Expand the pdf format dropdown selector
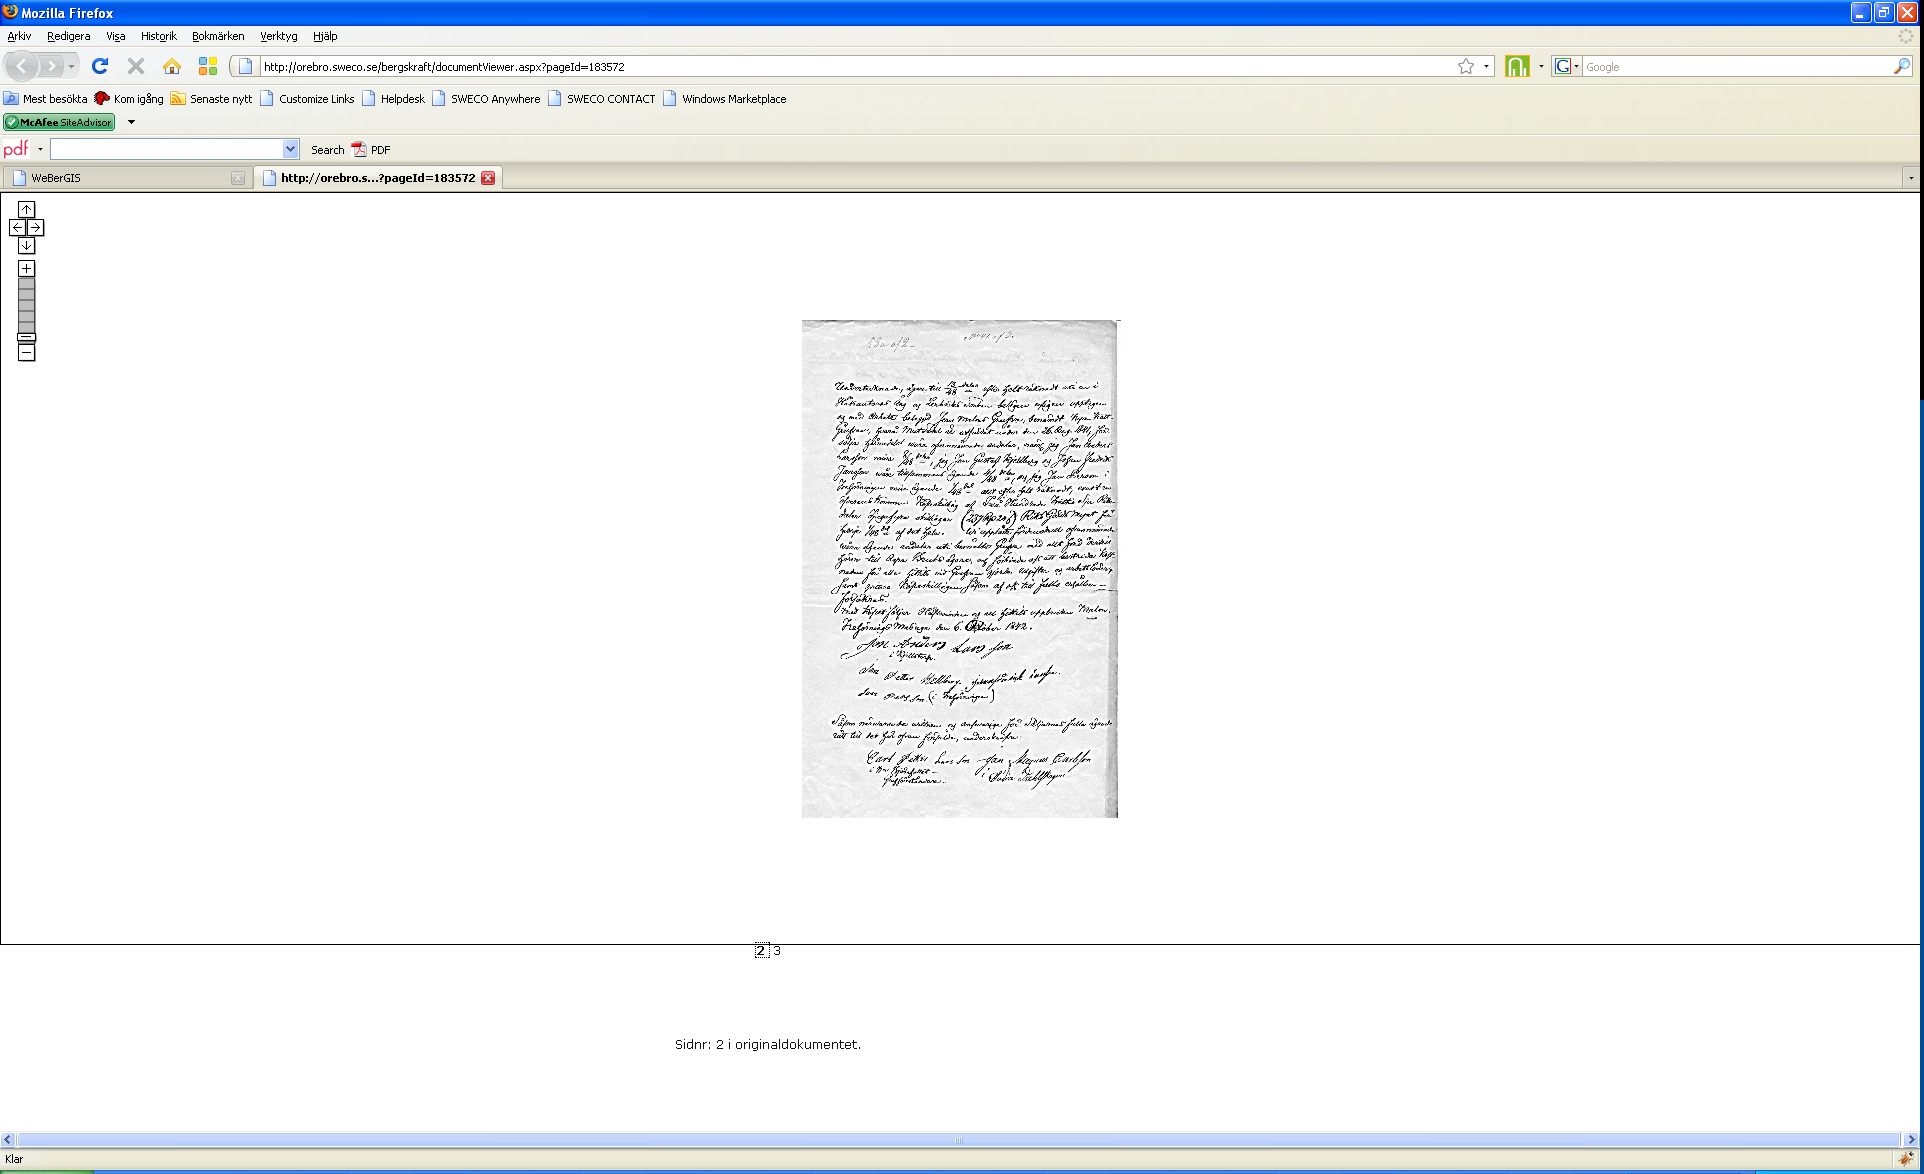 [40, 148]
